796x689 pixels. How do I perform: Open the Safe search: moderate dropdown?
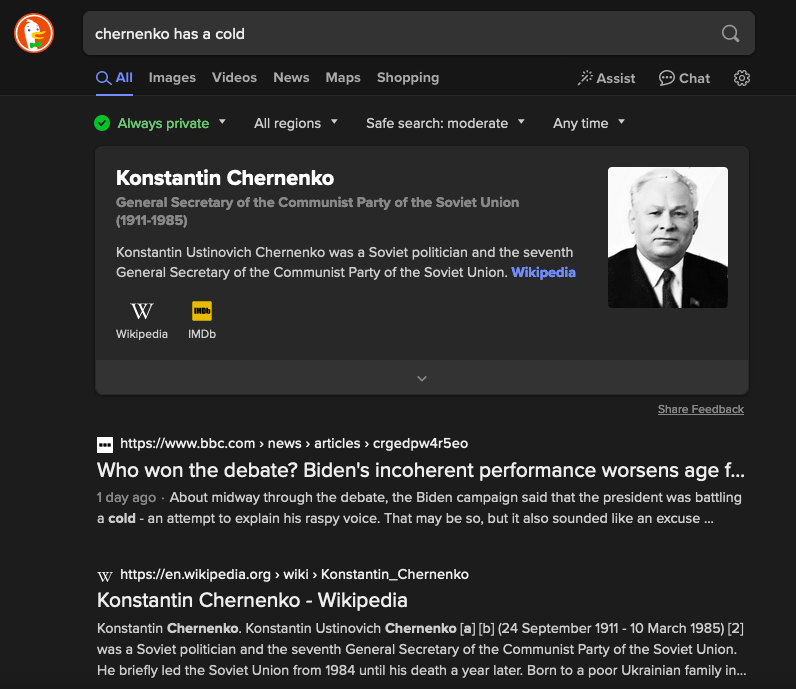445,123
